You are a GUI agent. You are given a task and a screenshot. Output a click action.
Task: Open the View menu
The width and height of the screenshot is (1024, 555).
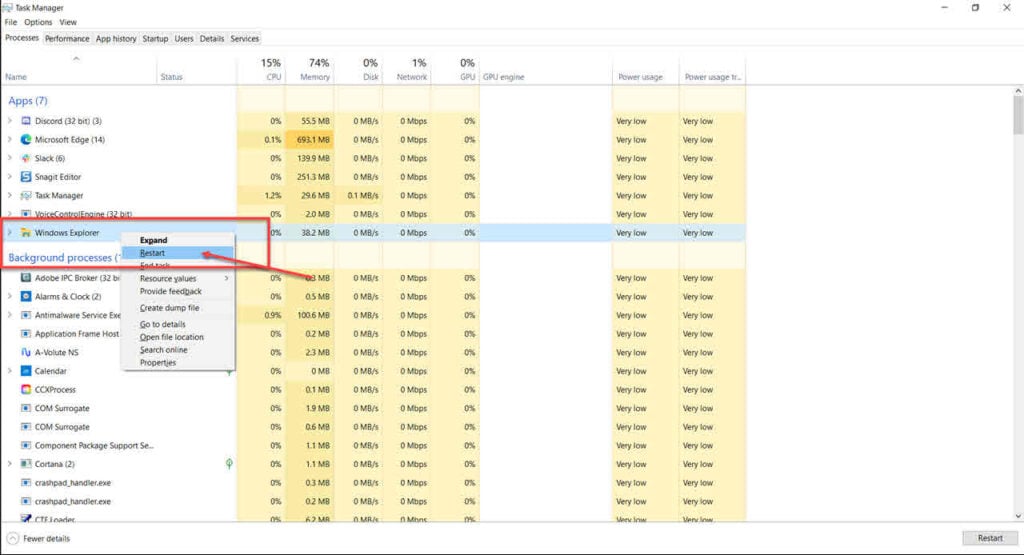tap(68, 22)
